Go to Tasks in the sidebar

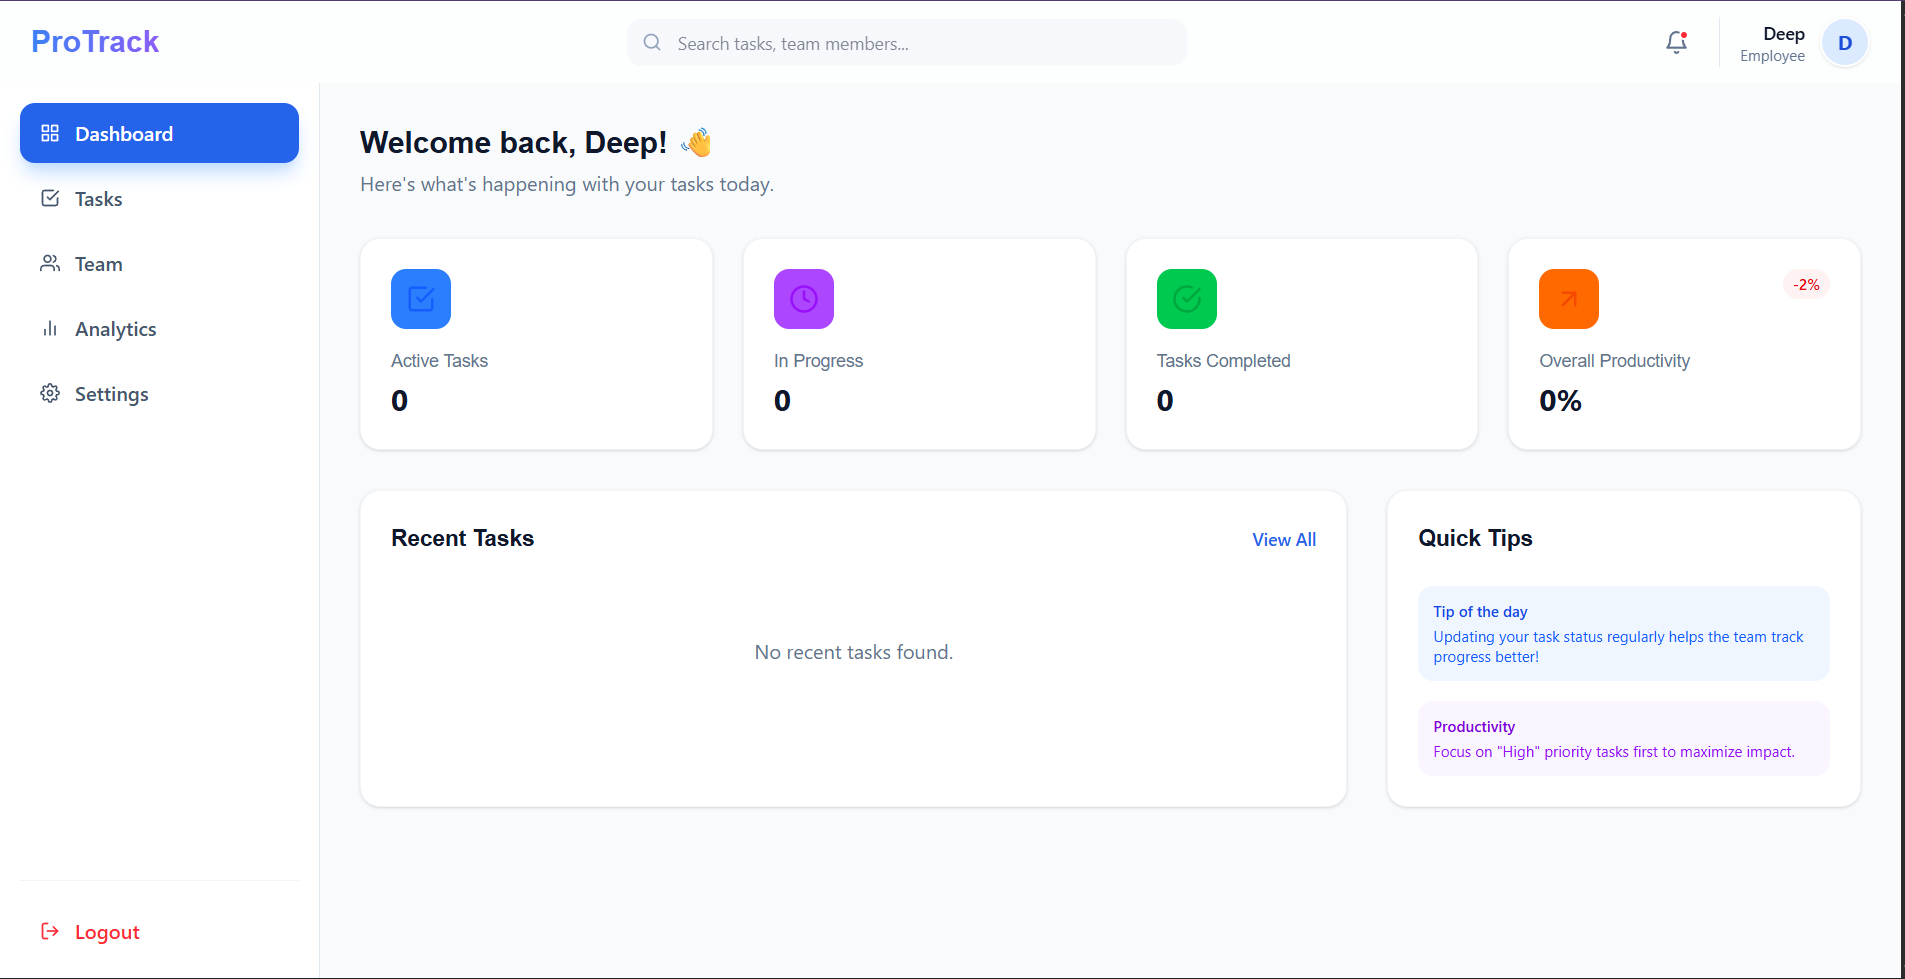pyautogui.click(x=98, y=199)
